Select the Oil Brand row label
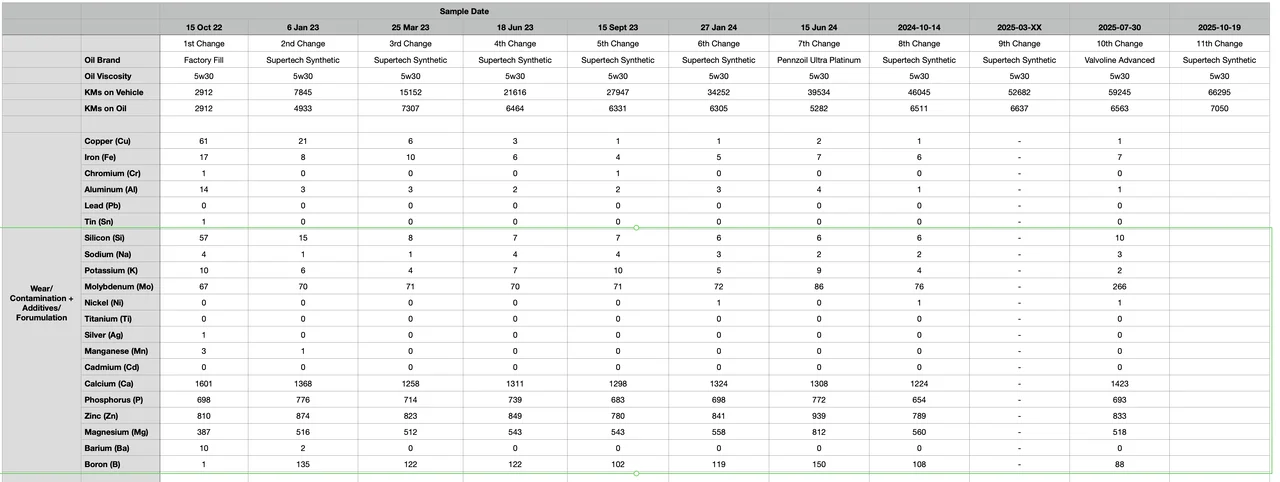This screenshot has width=1280, height=482. pyautogui.click(x=104, y=60)
